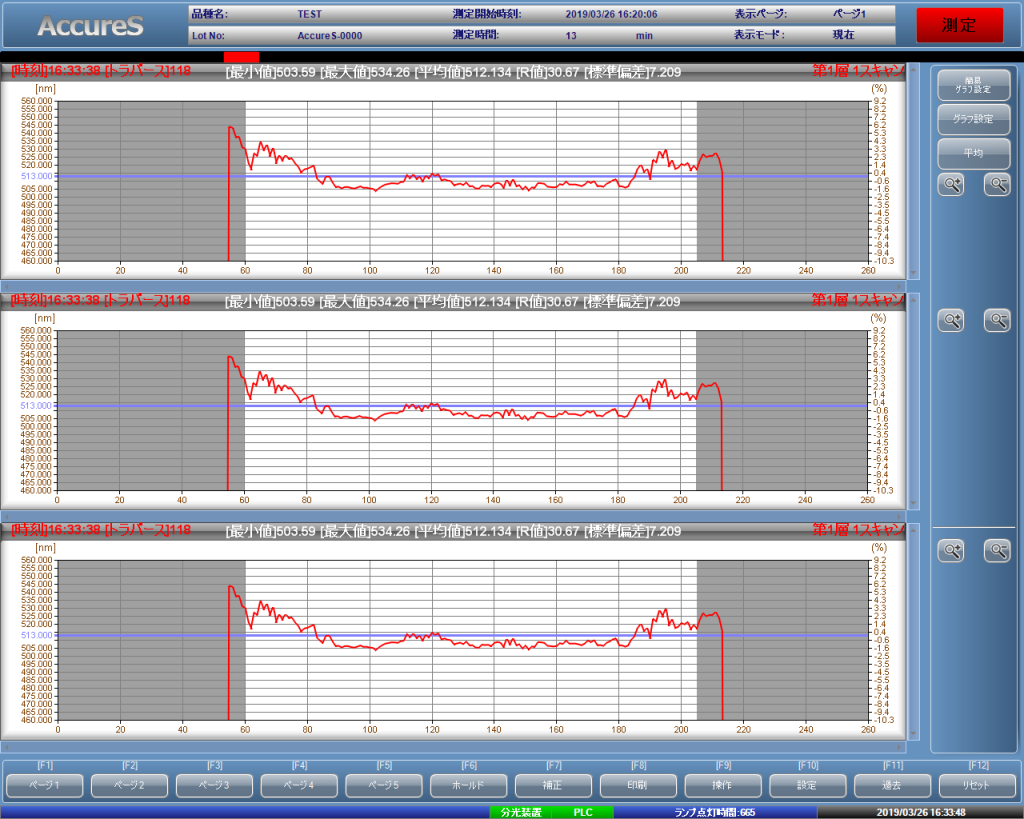Click the 測定時間 value 13
1024x819 pixels.
click(571, 36)
